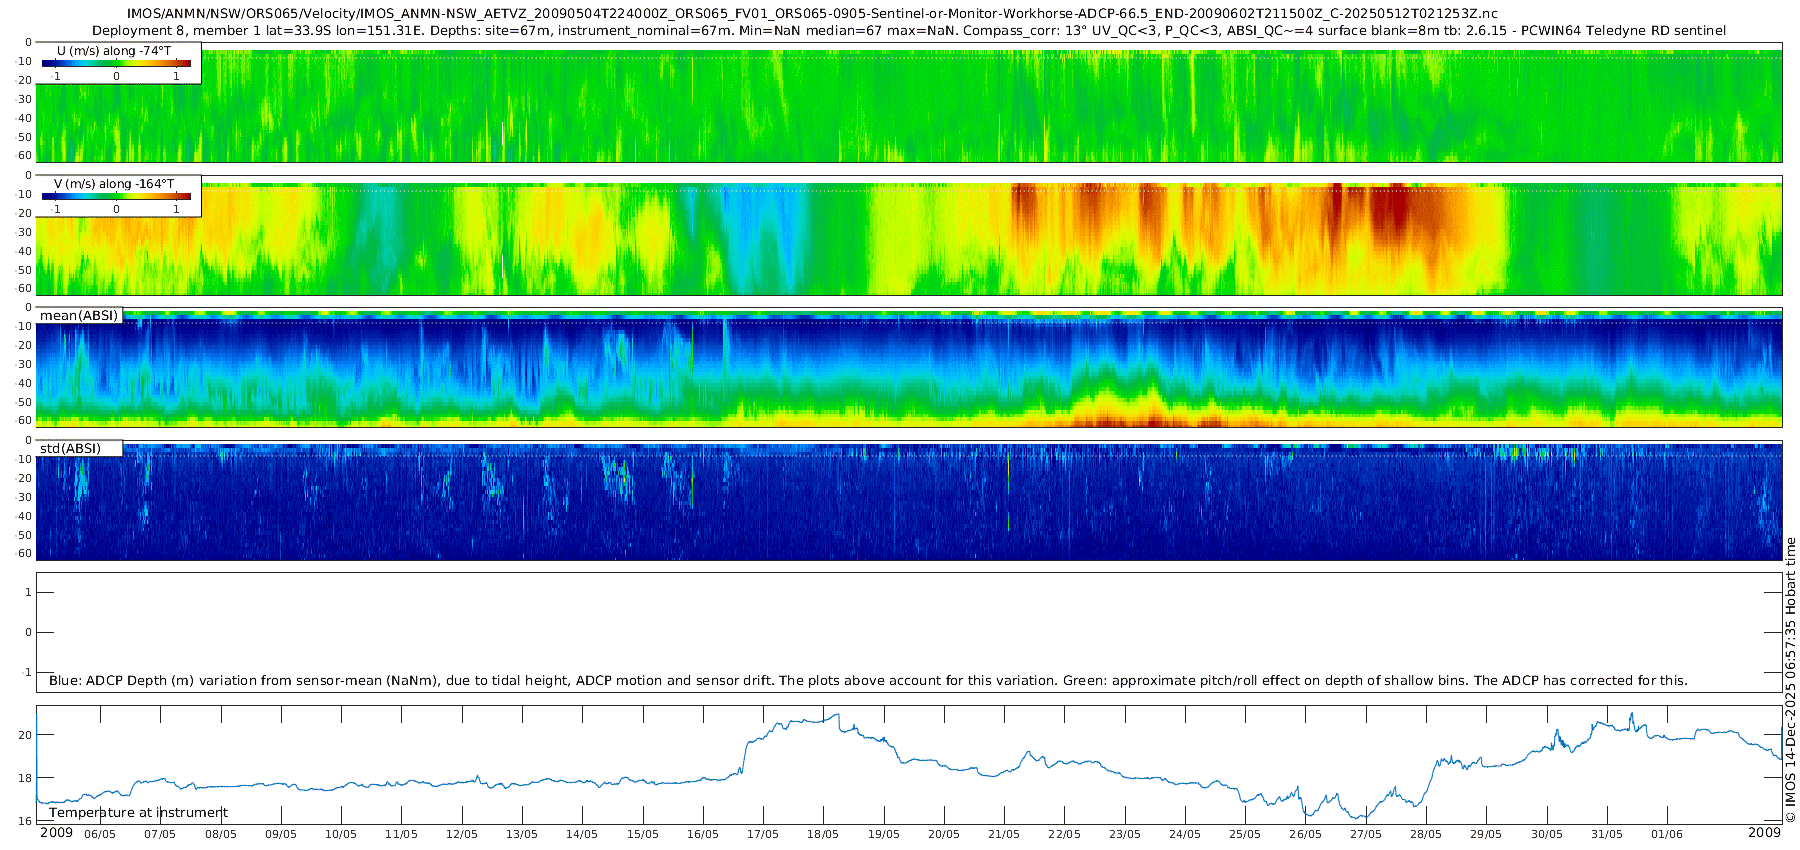Click the 31/05 date tick label
This screenshot has width=1800, height=850.
point(1607,834)
